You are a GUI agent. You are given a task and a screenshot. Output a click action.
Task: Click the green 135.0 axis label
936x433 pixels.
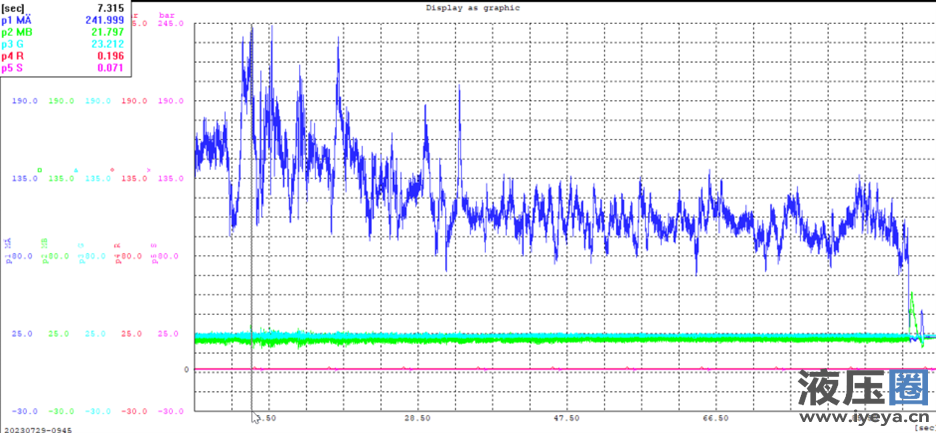tap(61, 179)
